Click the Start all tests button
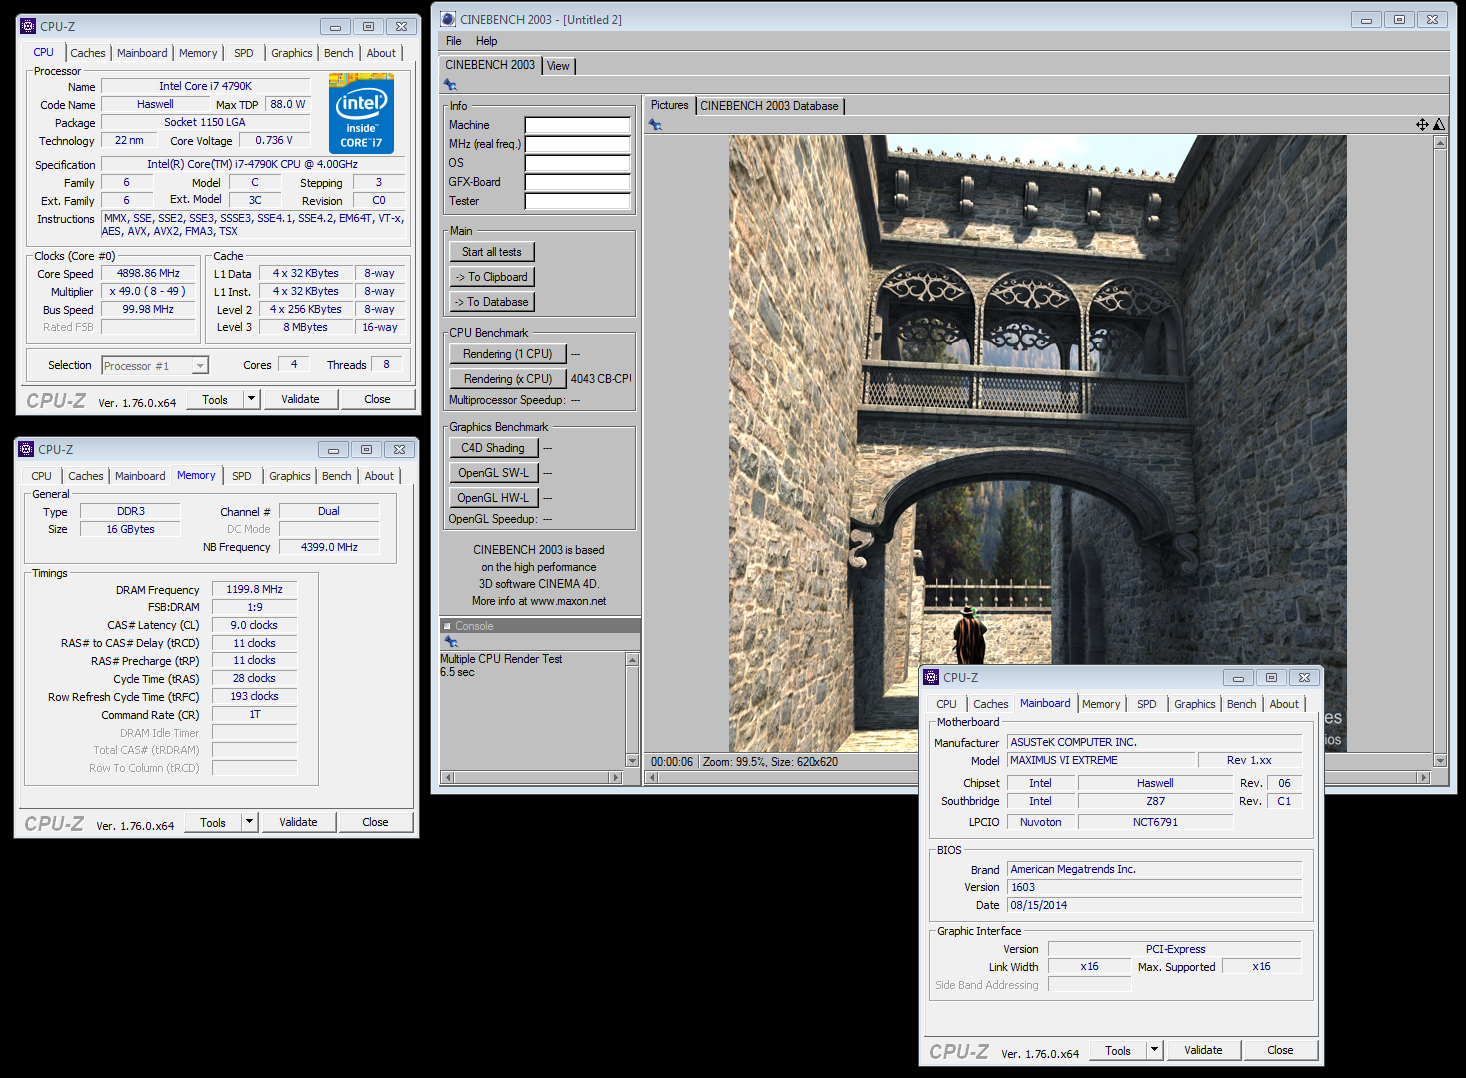This screenshot has width=1466, height=1078. click(x=491, y=252)
